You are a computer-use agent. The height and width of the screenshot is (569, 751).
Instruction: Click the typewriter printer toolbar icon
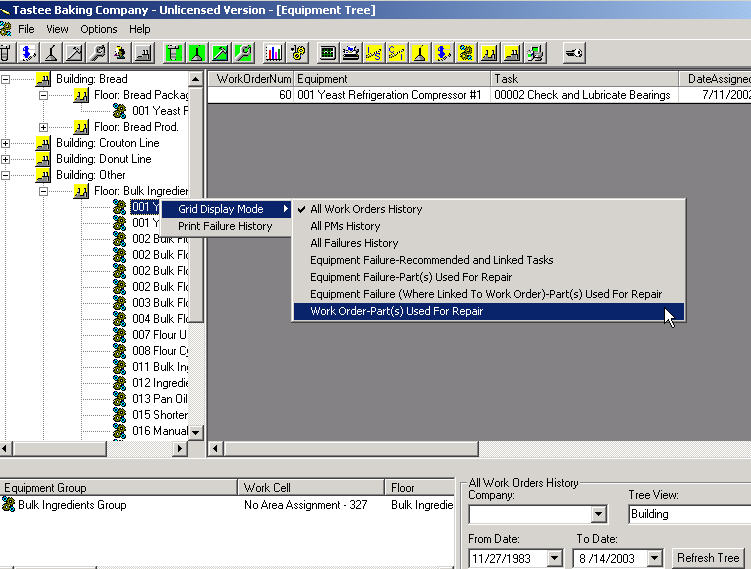351,53
